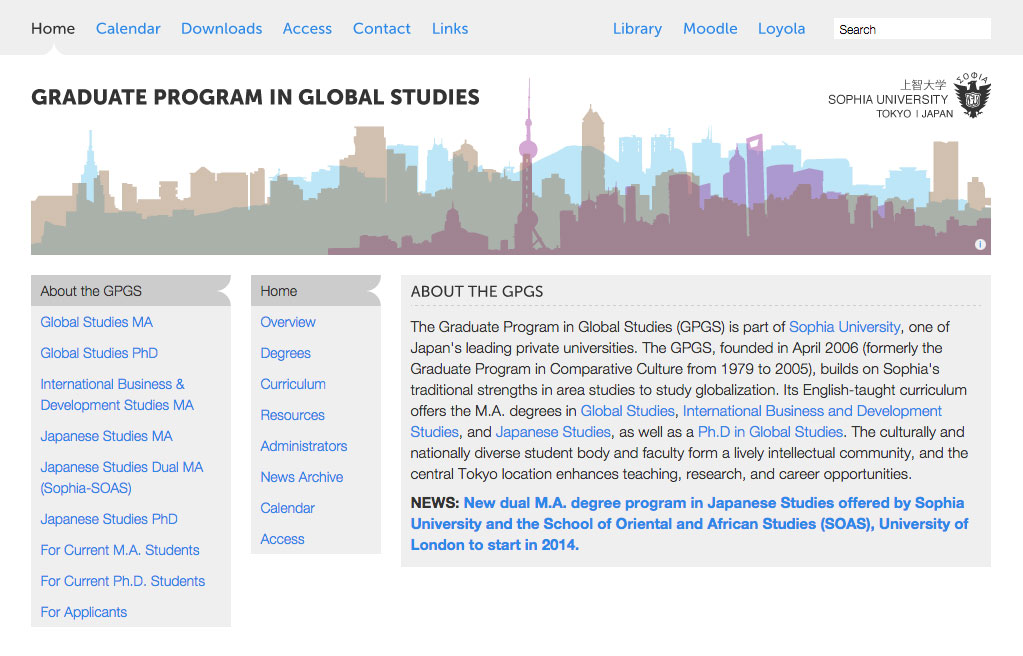The image size is (1023, 656).
Task: Open Overview in the submenu
Action: tap(288, 322)
